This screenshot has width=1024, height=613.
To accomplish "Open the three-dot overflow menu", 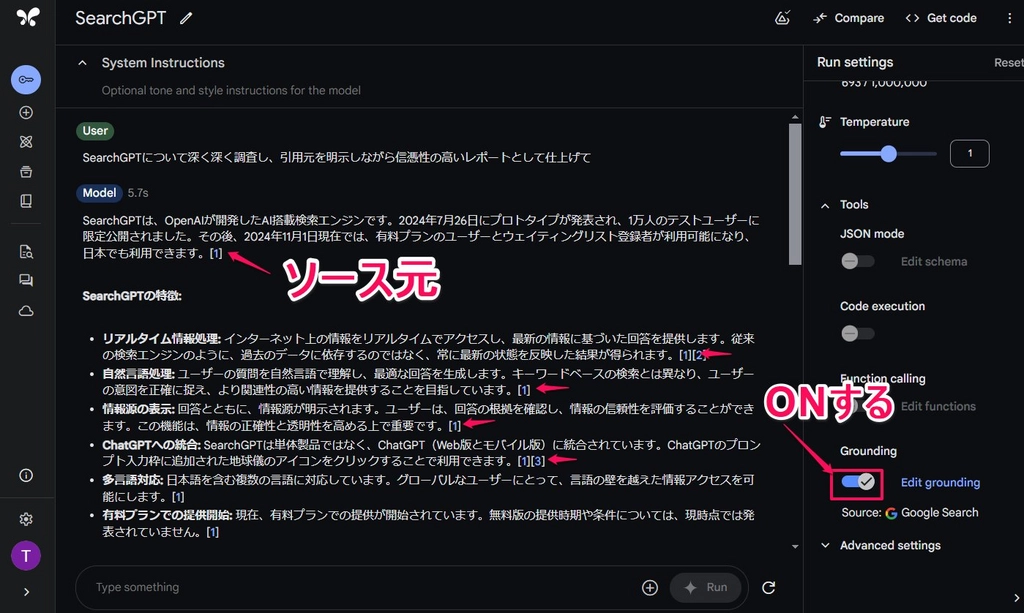I will point(1010,18).
